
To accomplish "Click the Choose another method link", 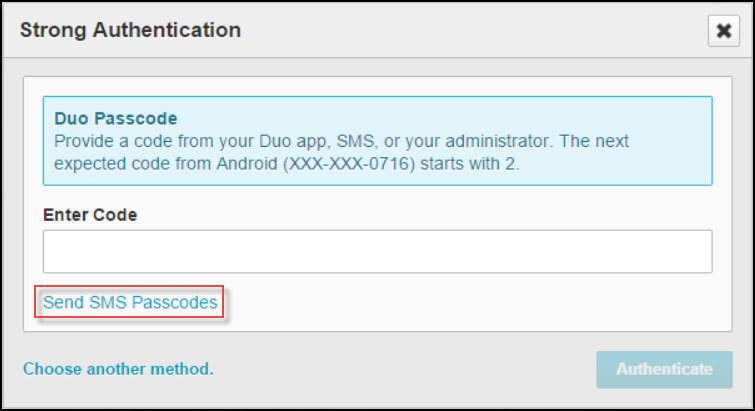I will tap(118, 369).
